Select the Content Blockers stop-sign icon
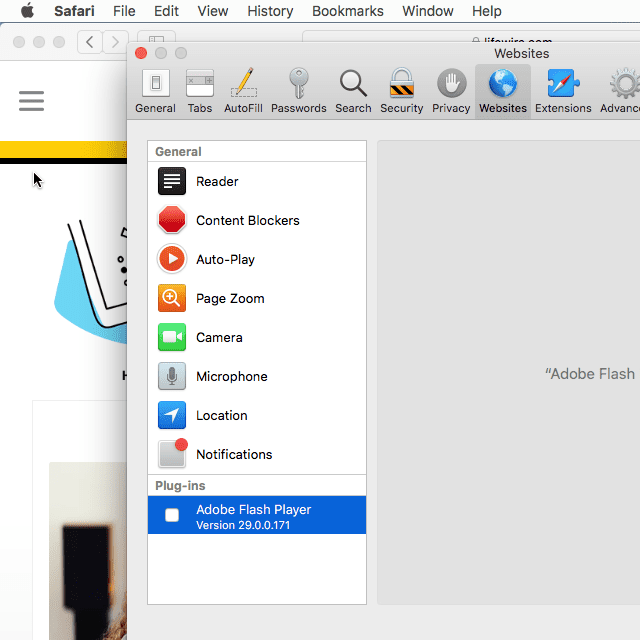This screenshot has height=640, width=640. click(x=172, y=220)
